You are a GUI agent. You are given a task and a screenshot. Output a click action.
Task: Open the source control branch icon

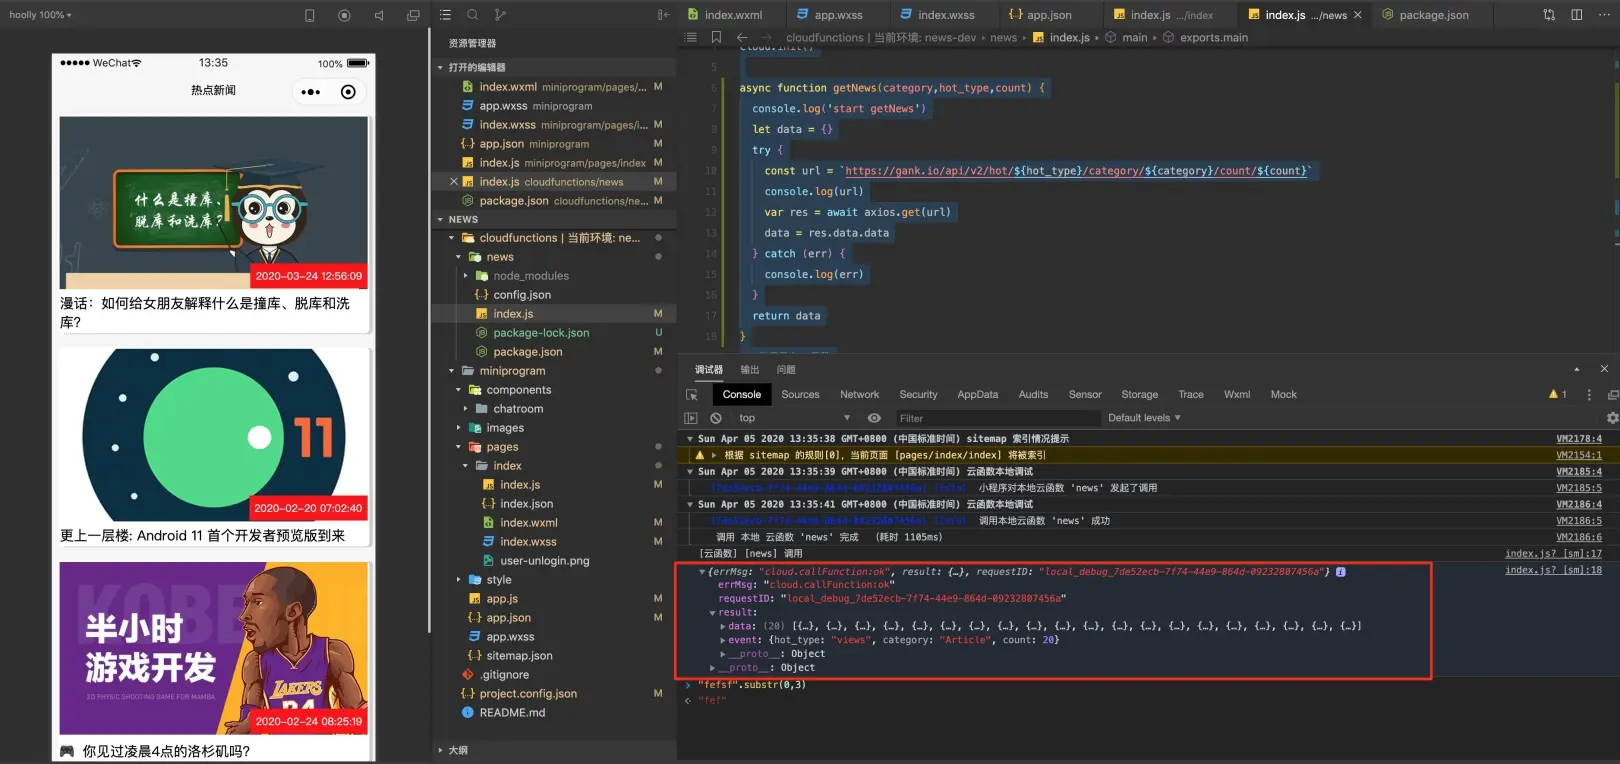[501, 15]
